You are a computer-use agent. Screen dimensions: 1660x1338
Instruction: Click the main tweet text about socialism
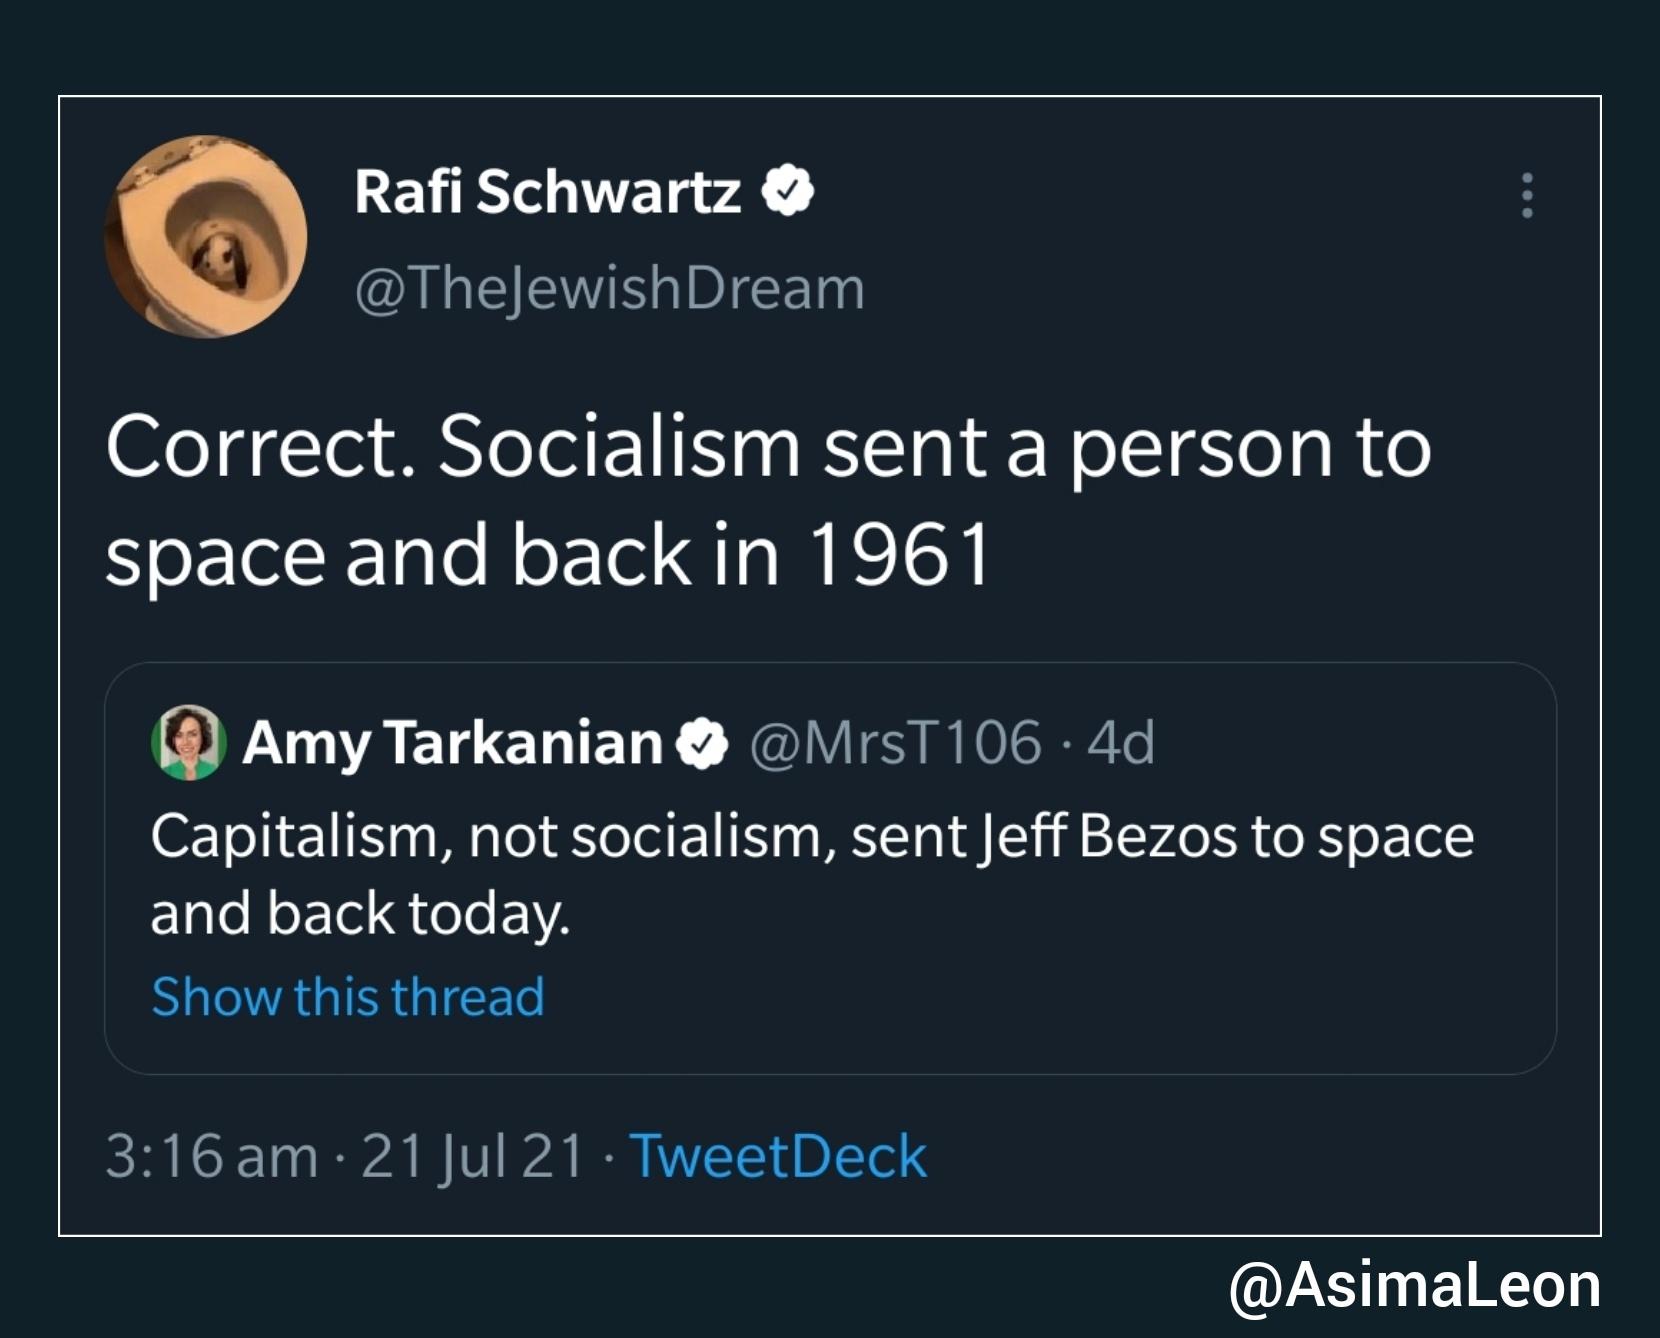pyautogui.click(x=768, y=500)
